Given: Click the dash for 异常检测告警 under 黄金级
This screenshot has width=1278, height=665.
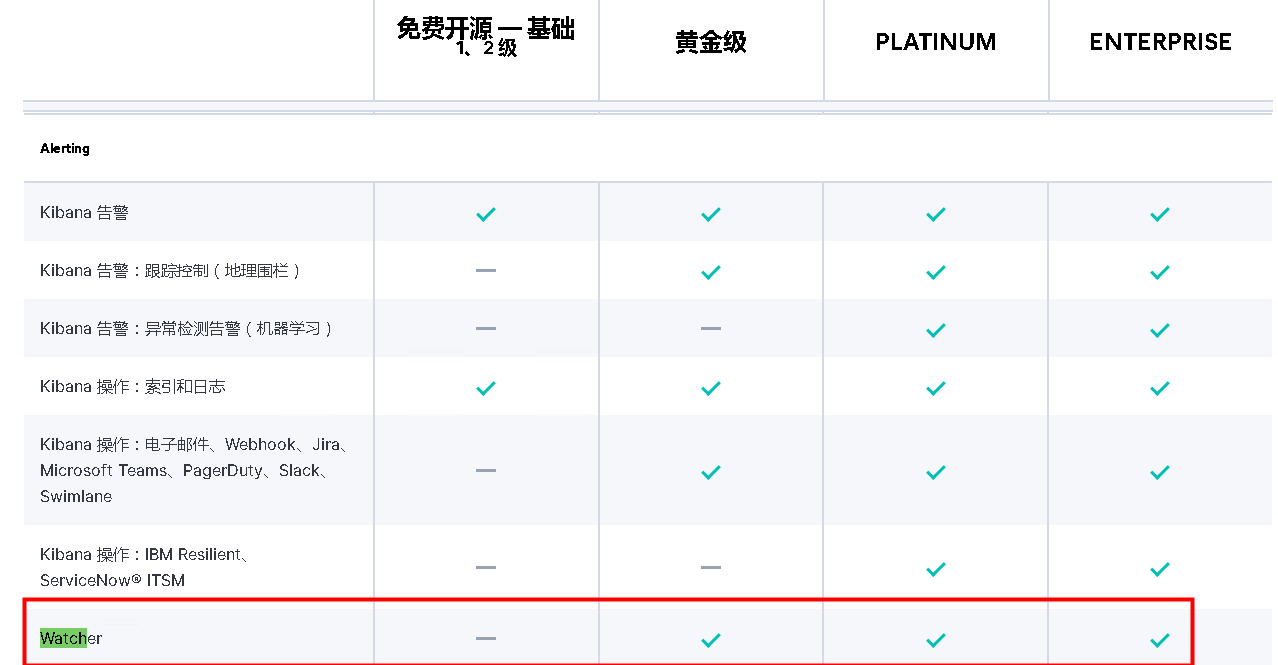Looking at the screenshot, I should point(711,328).
